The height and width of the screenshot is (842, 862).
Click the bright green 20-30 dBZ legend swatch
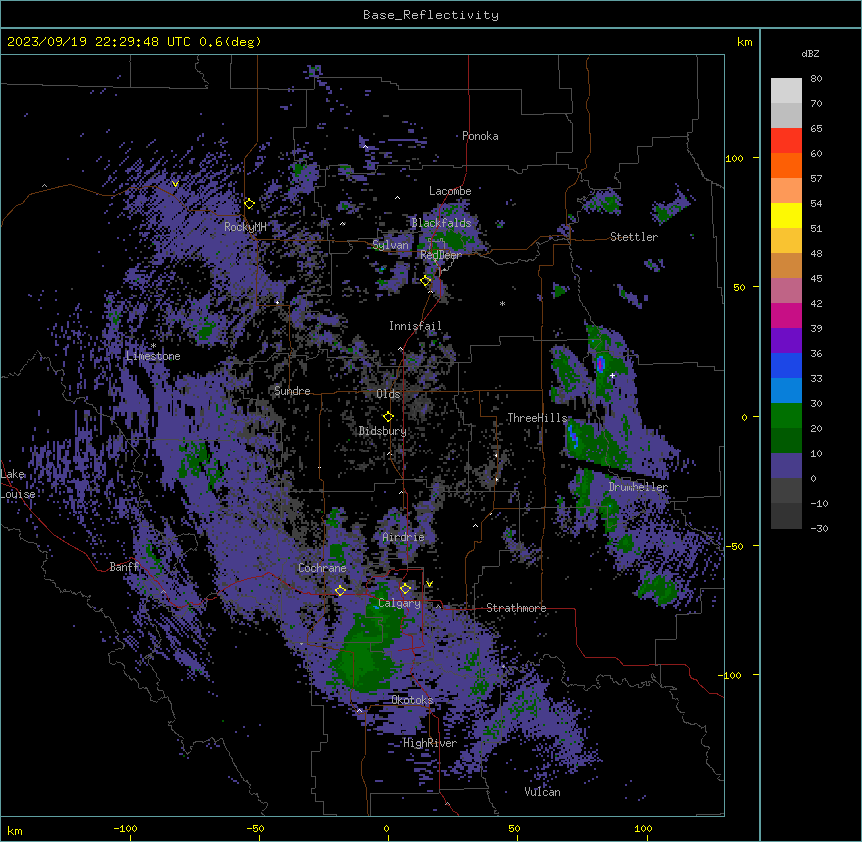point(786,416)
